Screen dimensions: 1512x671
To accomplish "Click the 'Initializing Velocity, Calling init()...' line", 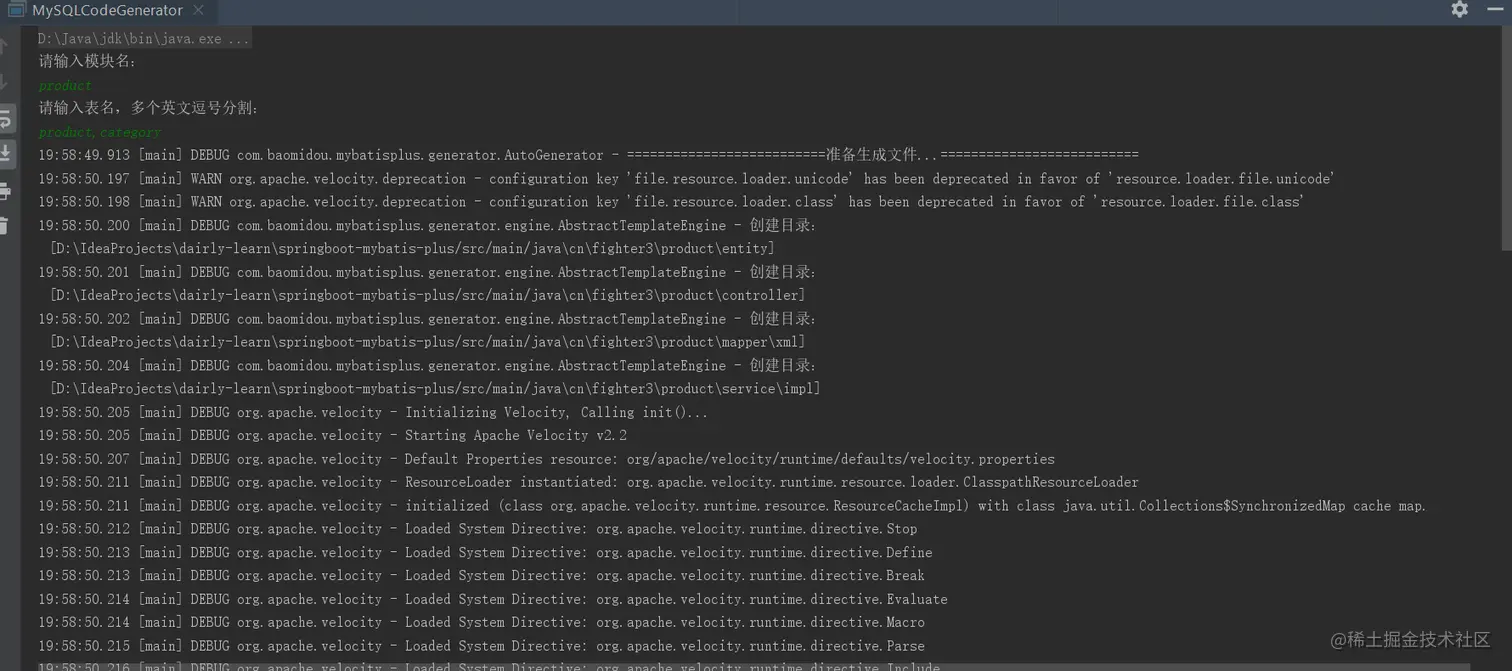I will click(373, 412).
